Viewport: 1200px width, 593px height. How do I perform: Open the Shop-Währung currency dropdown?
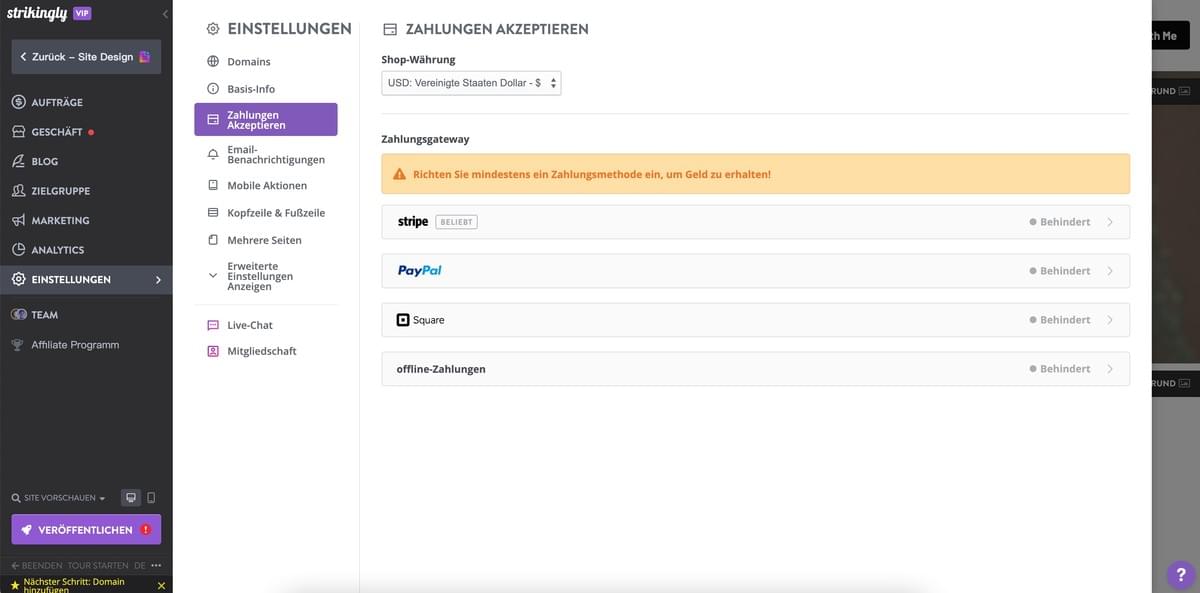[x=470, y=83]
